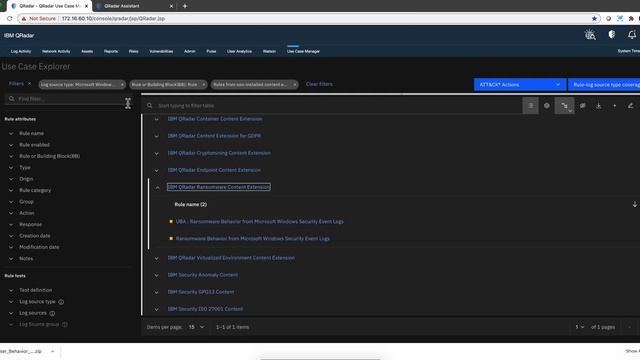Open the Pulse tab

[x=211, y=51]
